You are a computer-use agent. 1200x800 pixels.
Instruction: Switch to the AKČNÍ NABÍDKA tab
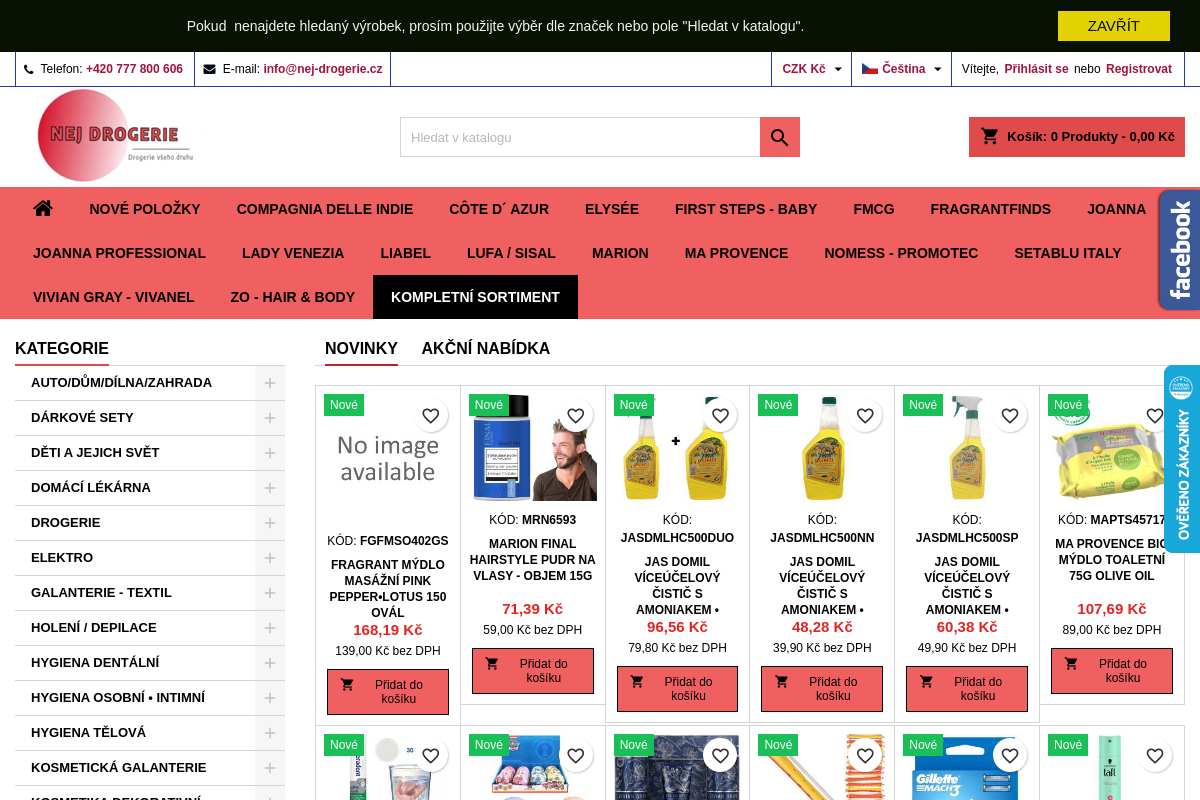pyautogui.click(x=486, y=349)
